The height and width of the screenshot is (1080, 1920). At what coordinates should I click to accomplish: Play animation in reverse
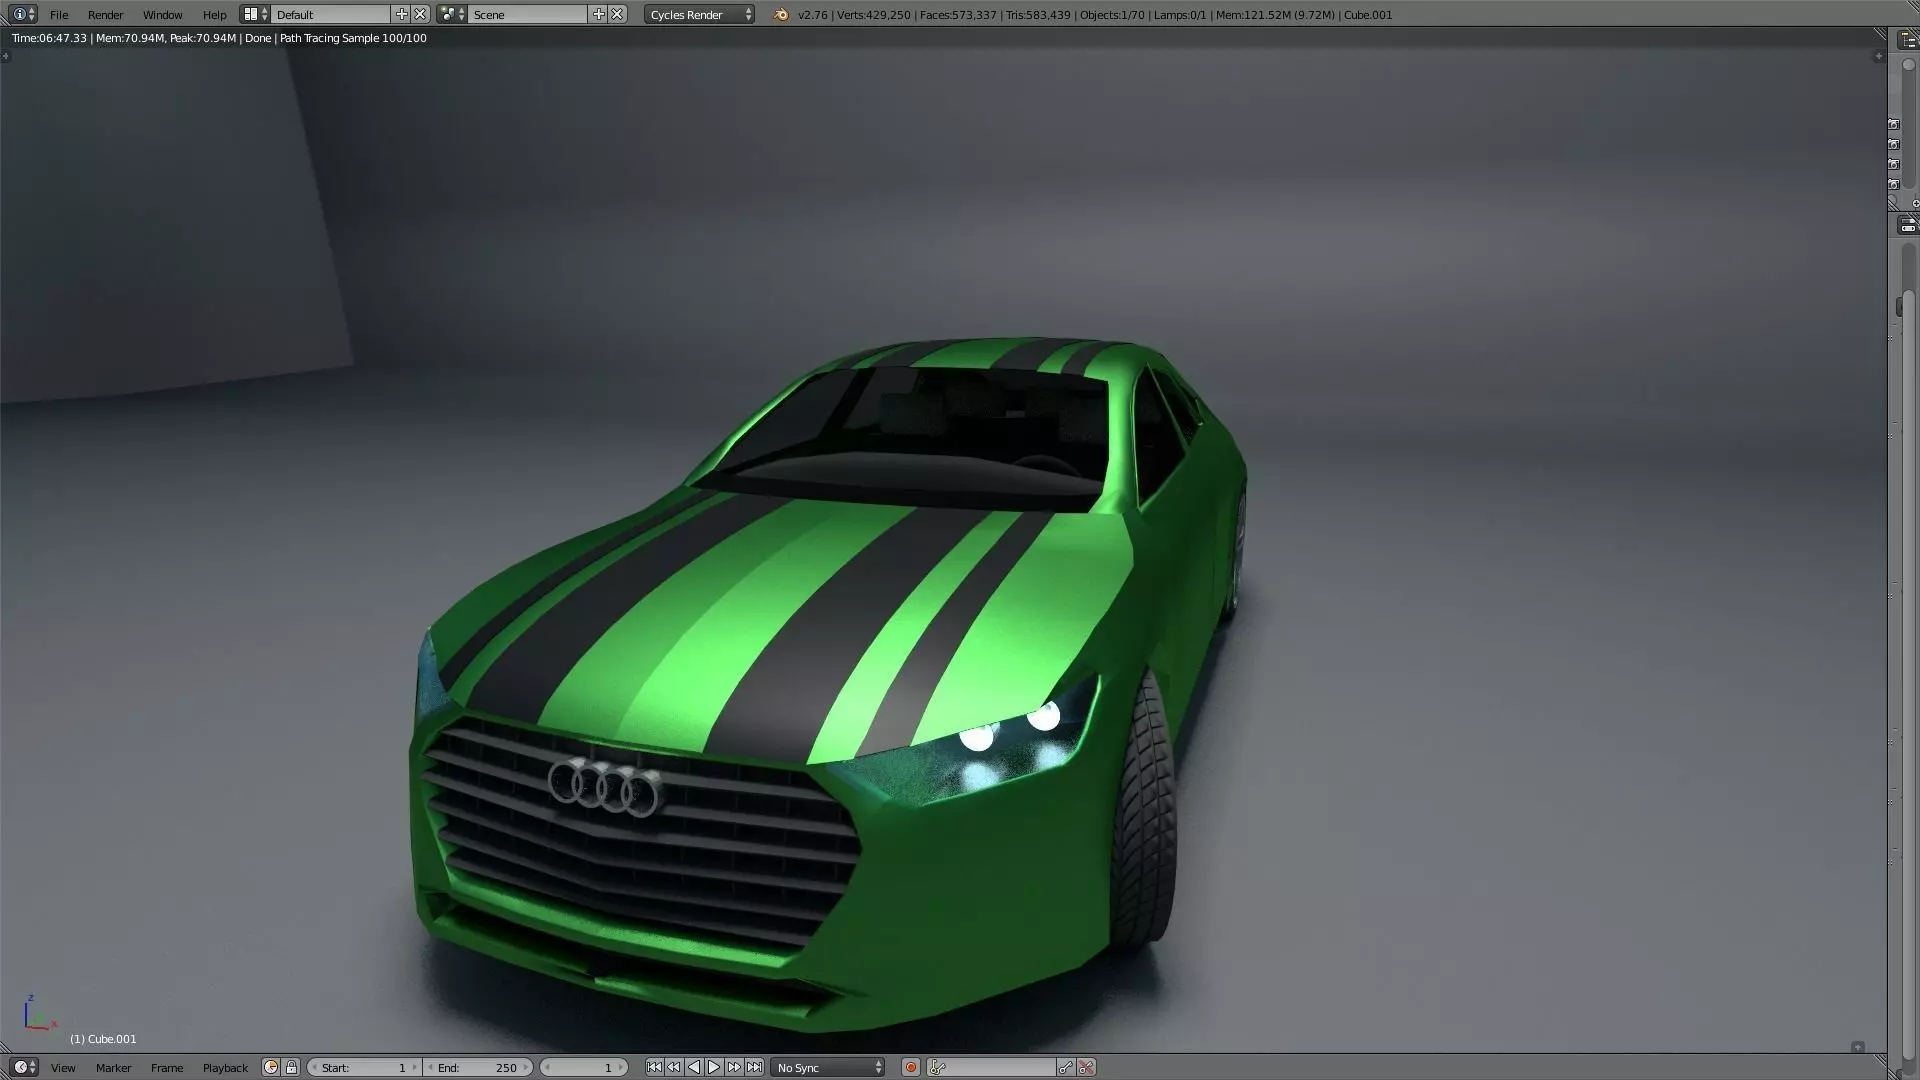pos(694,1067)
